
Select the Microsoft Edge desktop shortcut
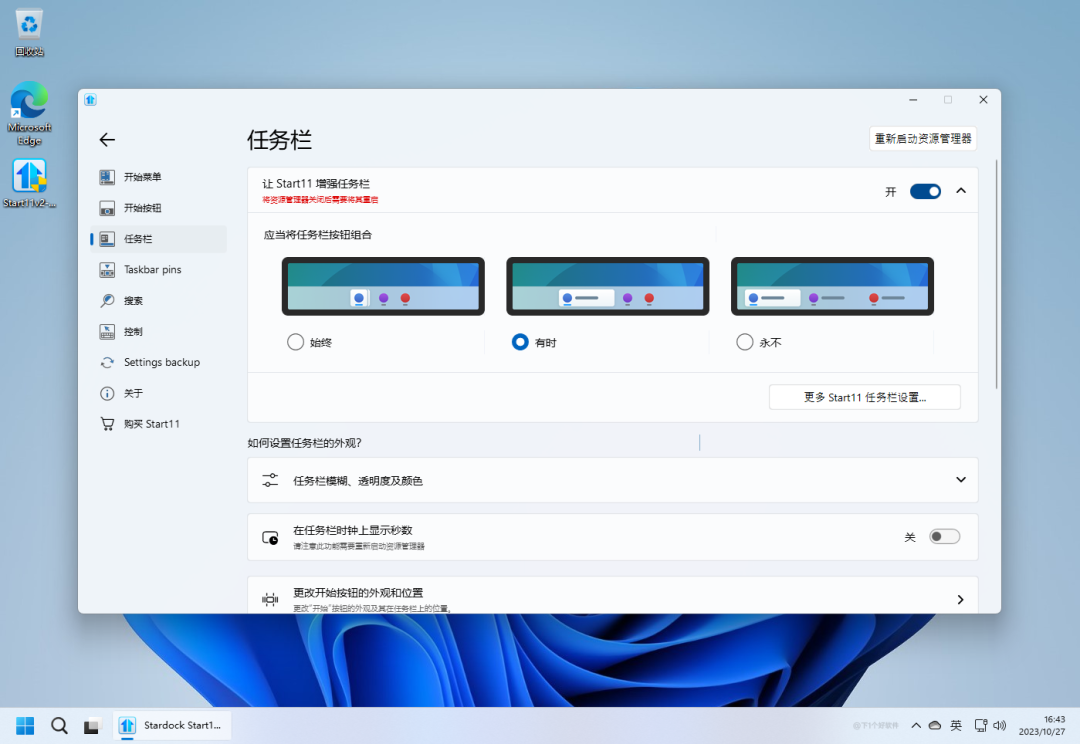(x=29, y=114)
